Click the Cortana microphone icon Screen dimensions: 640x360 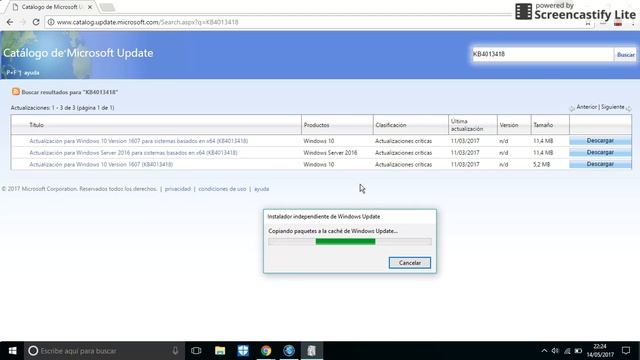click(x=175, y=351)
